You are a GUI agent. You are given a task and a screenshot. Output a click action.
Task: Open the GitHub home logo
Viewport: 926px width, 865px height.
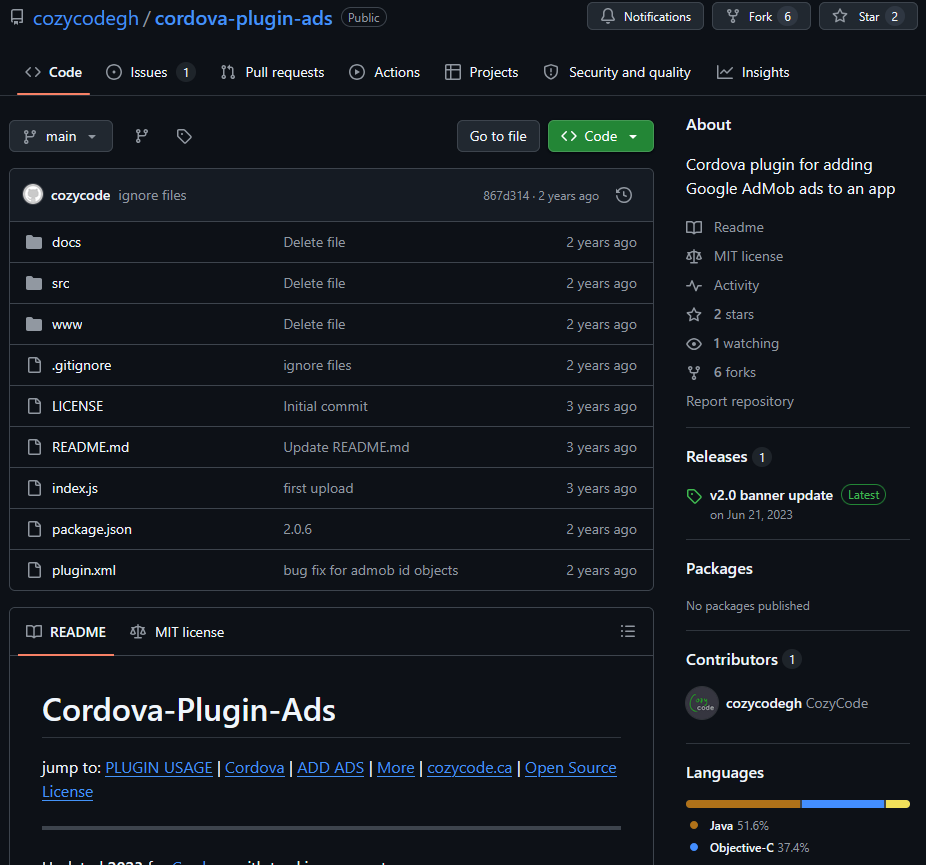click(16, 16)
